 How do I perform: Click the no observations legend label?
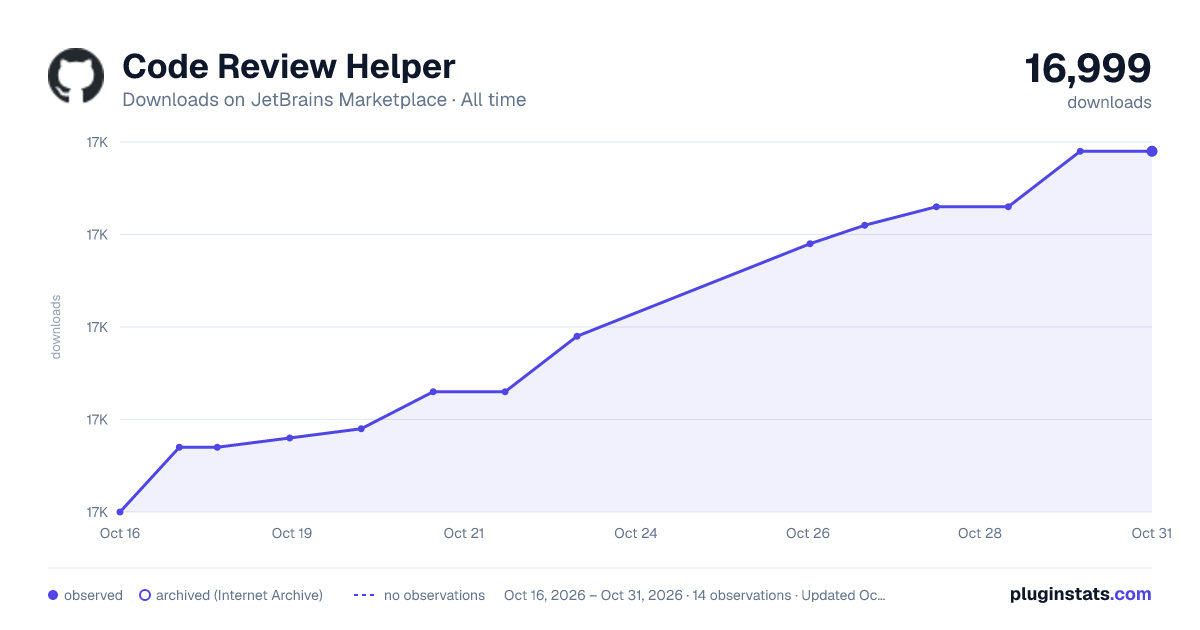(434, 595)
